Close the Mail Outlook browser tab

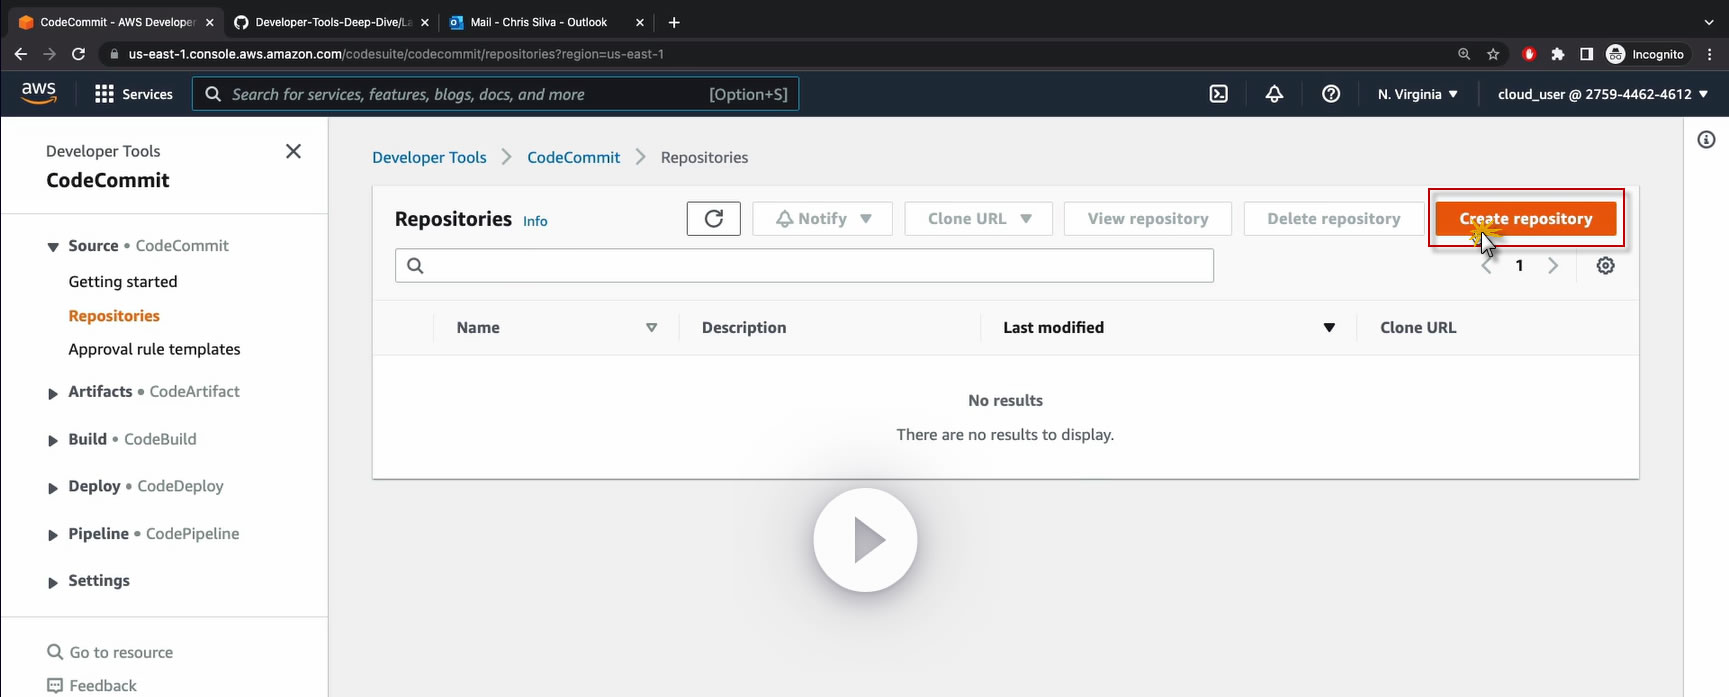click(639, 22)
